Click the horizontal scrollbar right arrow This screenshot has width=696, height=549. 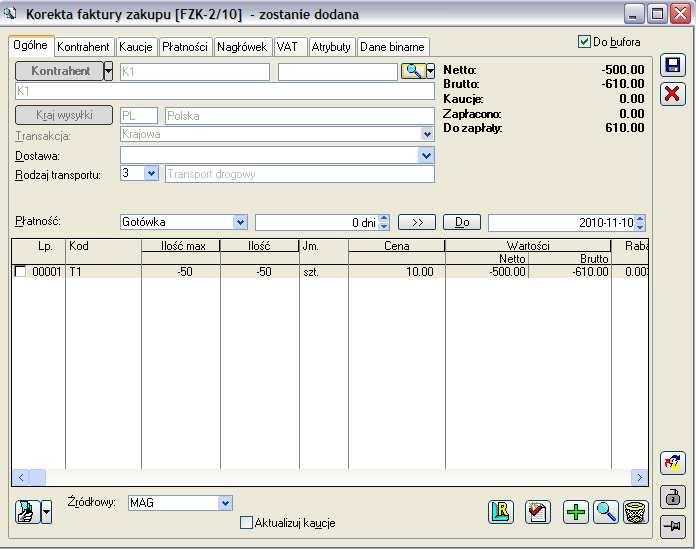639,478
